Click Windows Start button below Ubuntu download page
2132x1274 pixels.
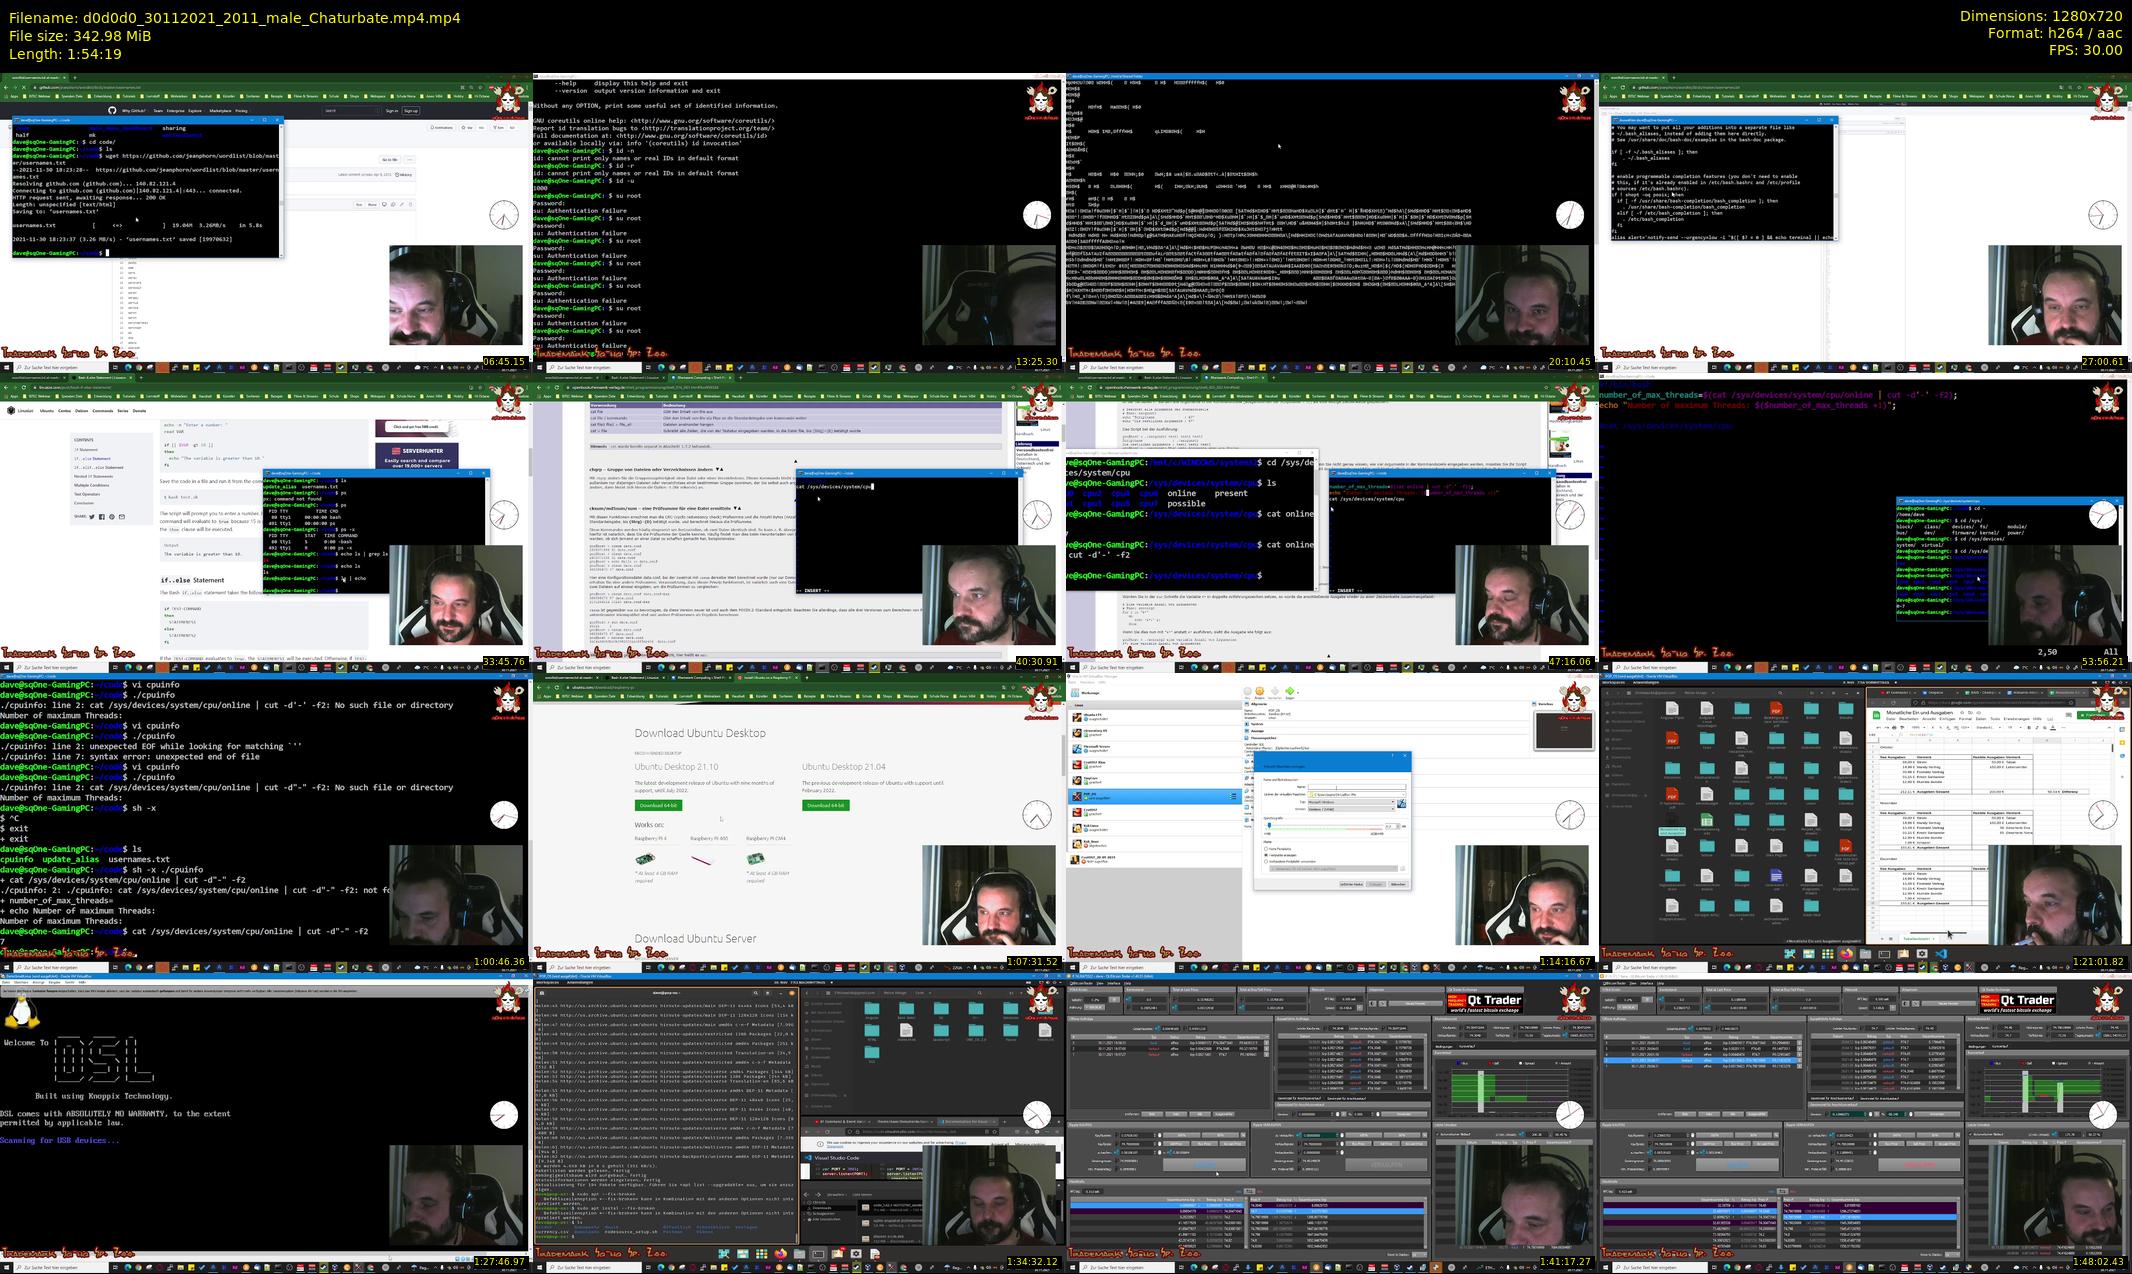538,967
